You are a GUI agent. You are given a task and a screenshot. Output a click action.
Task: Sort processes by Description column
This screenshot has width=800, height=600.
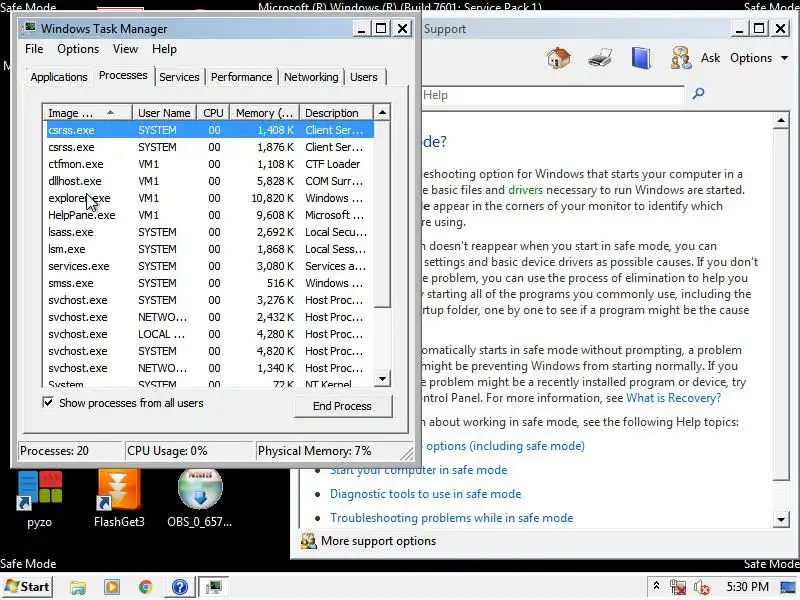coord(337,112)
